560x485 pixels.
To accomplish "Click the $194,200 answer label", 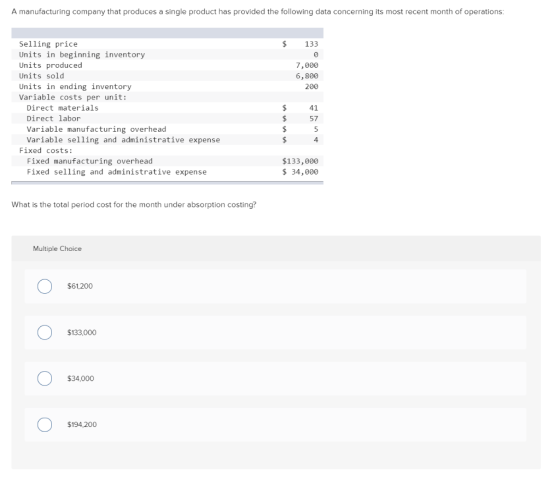I will [82, 424].
